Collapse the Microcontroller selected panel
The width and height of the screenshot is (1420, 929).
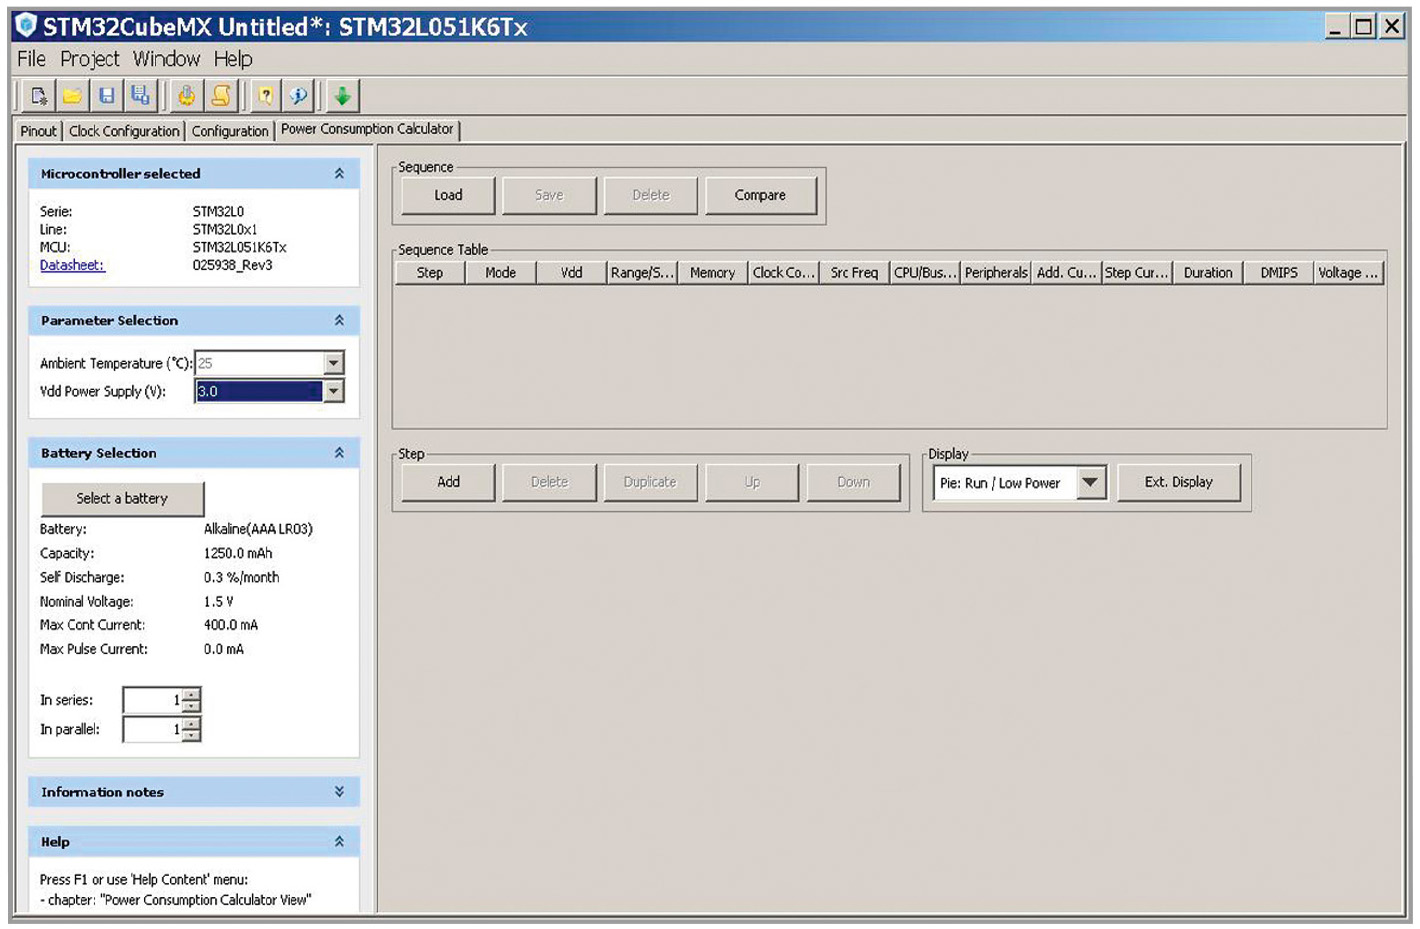click(339, 174)
